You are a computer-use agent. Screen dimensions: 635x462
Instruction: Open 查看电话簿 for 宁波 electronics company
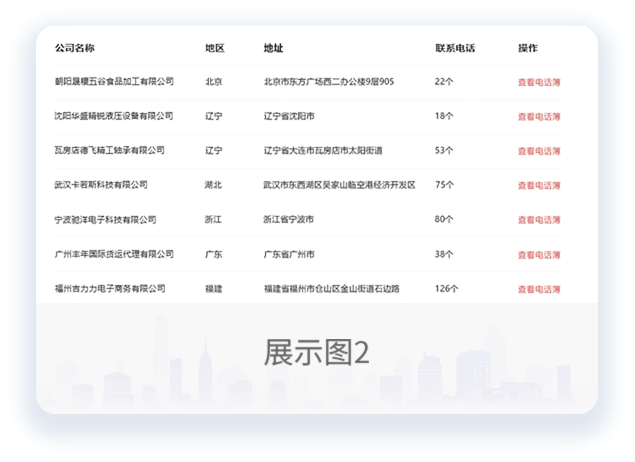(x=538, y=220)
